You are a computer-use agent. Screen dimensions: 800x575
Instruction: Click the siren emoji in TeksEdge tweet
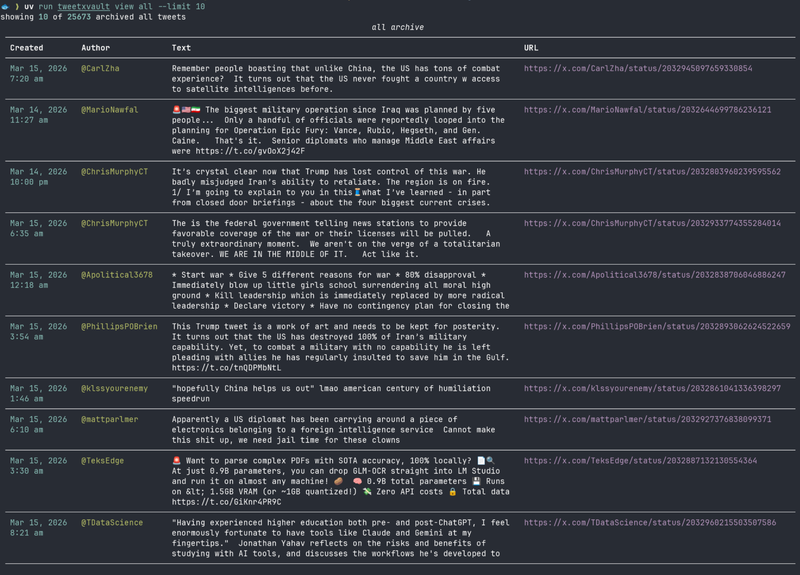click(176, 460)
